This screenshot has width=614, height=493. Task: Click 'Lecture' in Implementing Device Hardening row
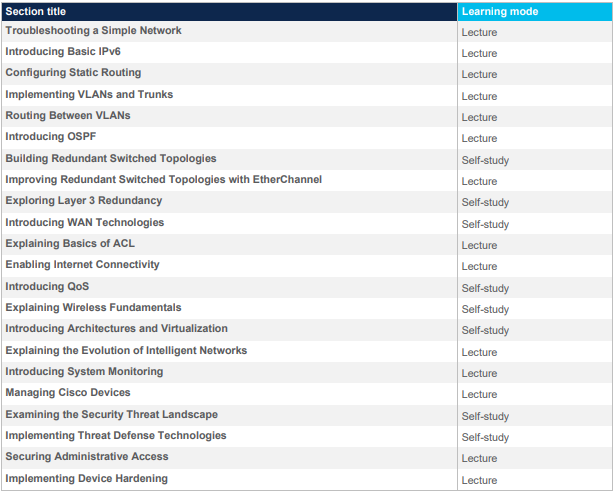pos(479,481)
